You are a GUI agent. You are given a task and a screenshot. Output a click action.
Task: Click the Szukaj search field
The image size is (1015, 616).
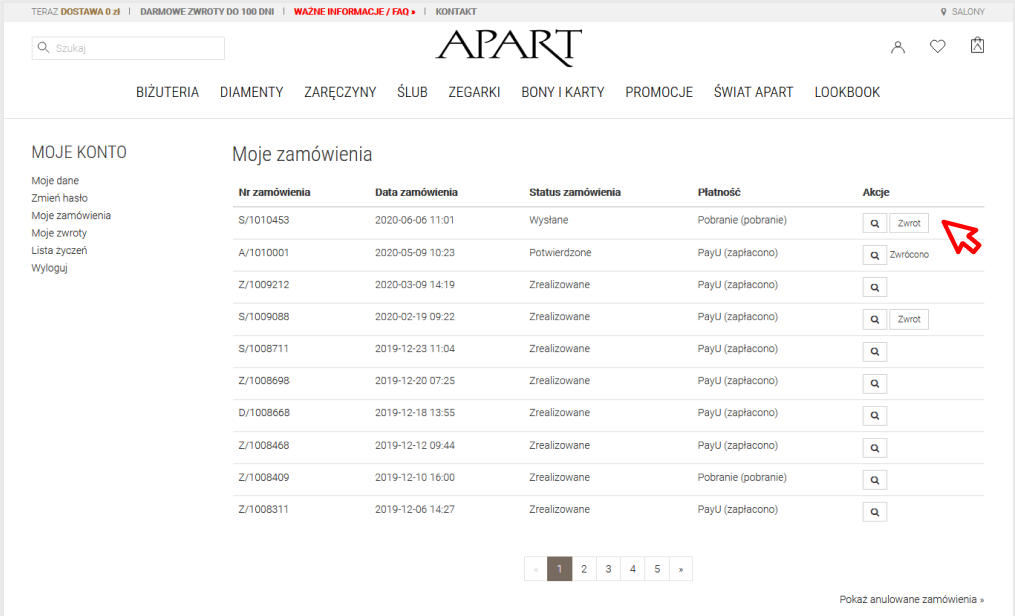(128, 48)
